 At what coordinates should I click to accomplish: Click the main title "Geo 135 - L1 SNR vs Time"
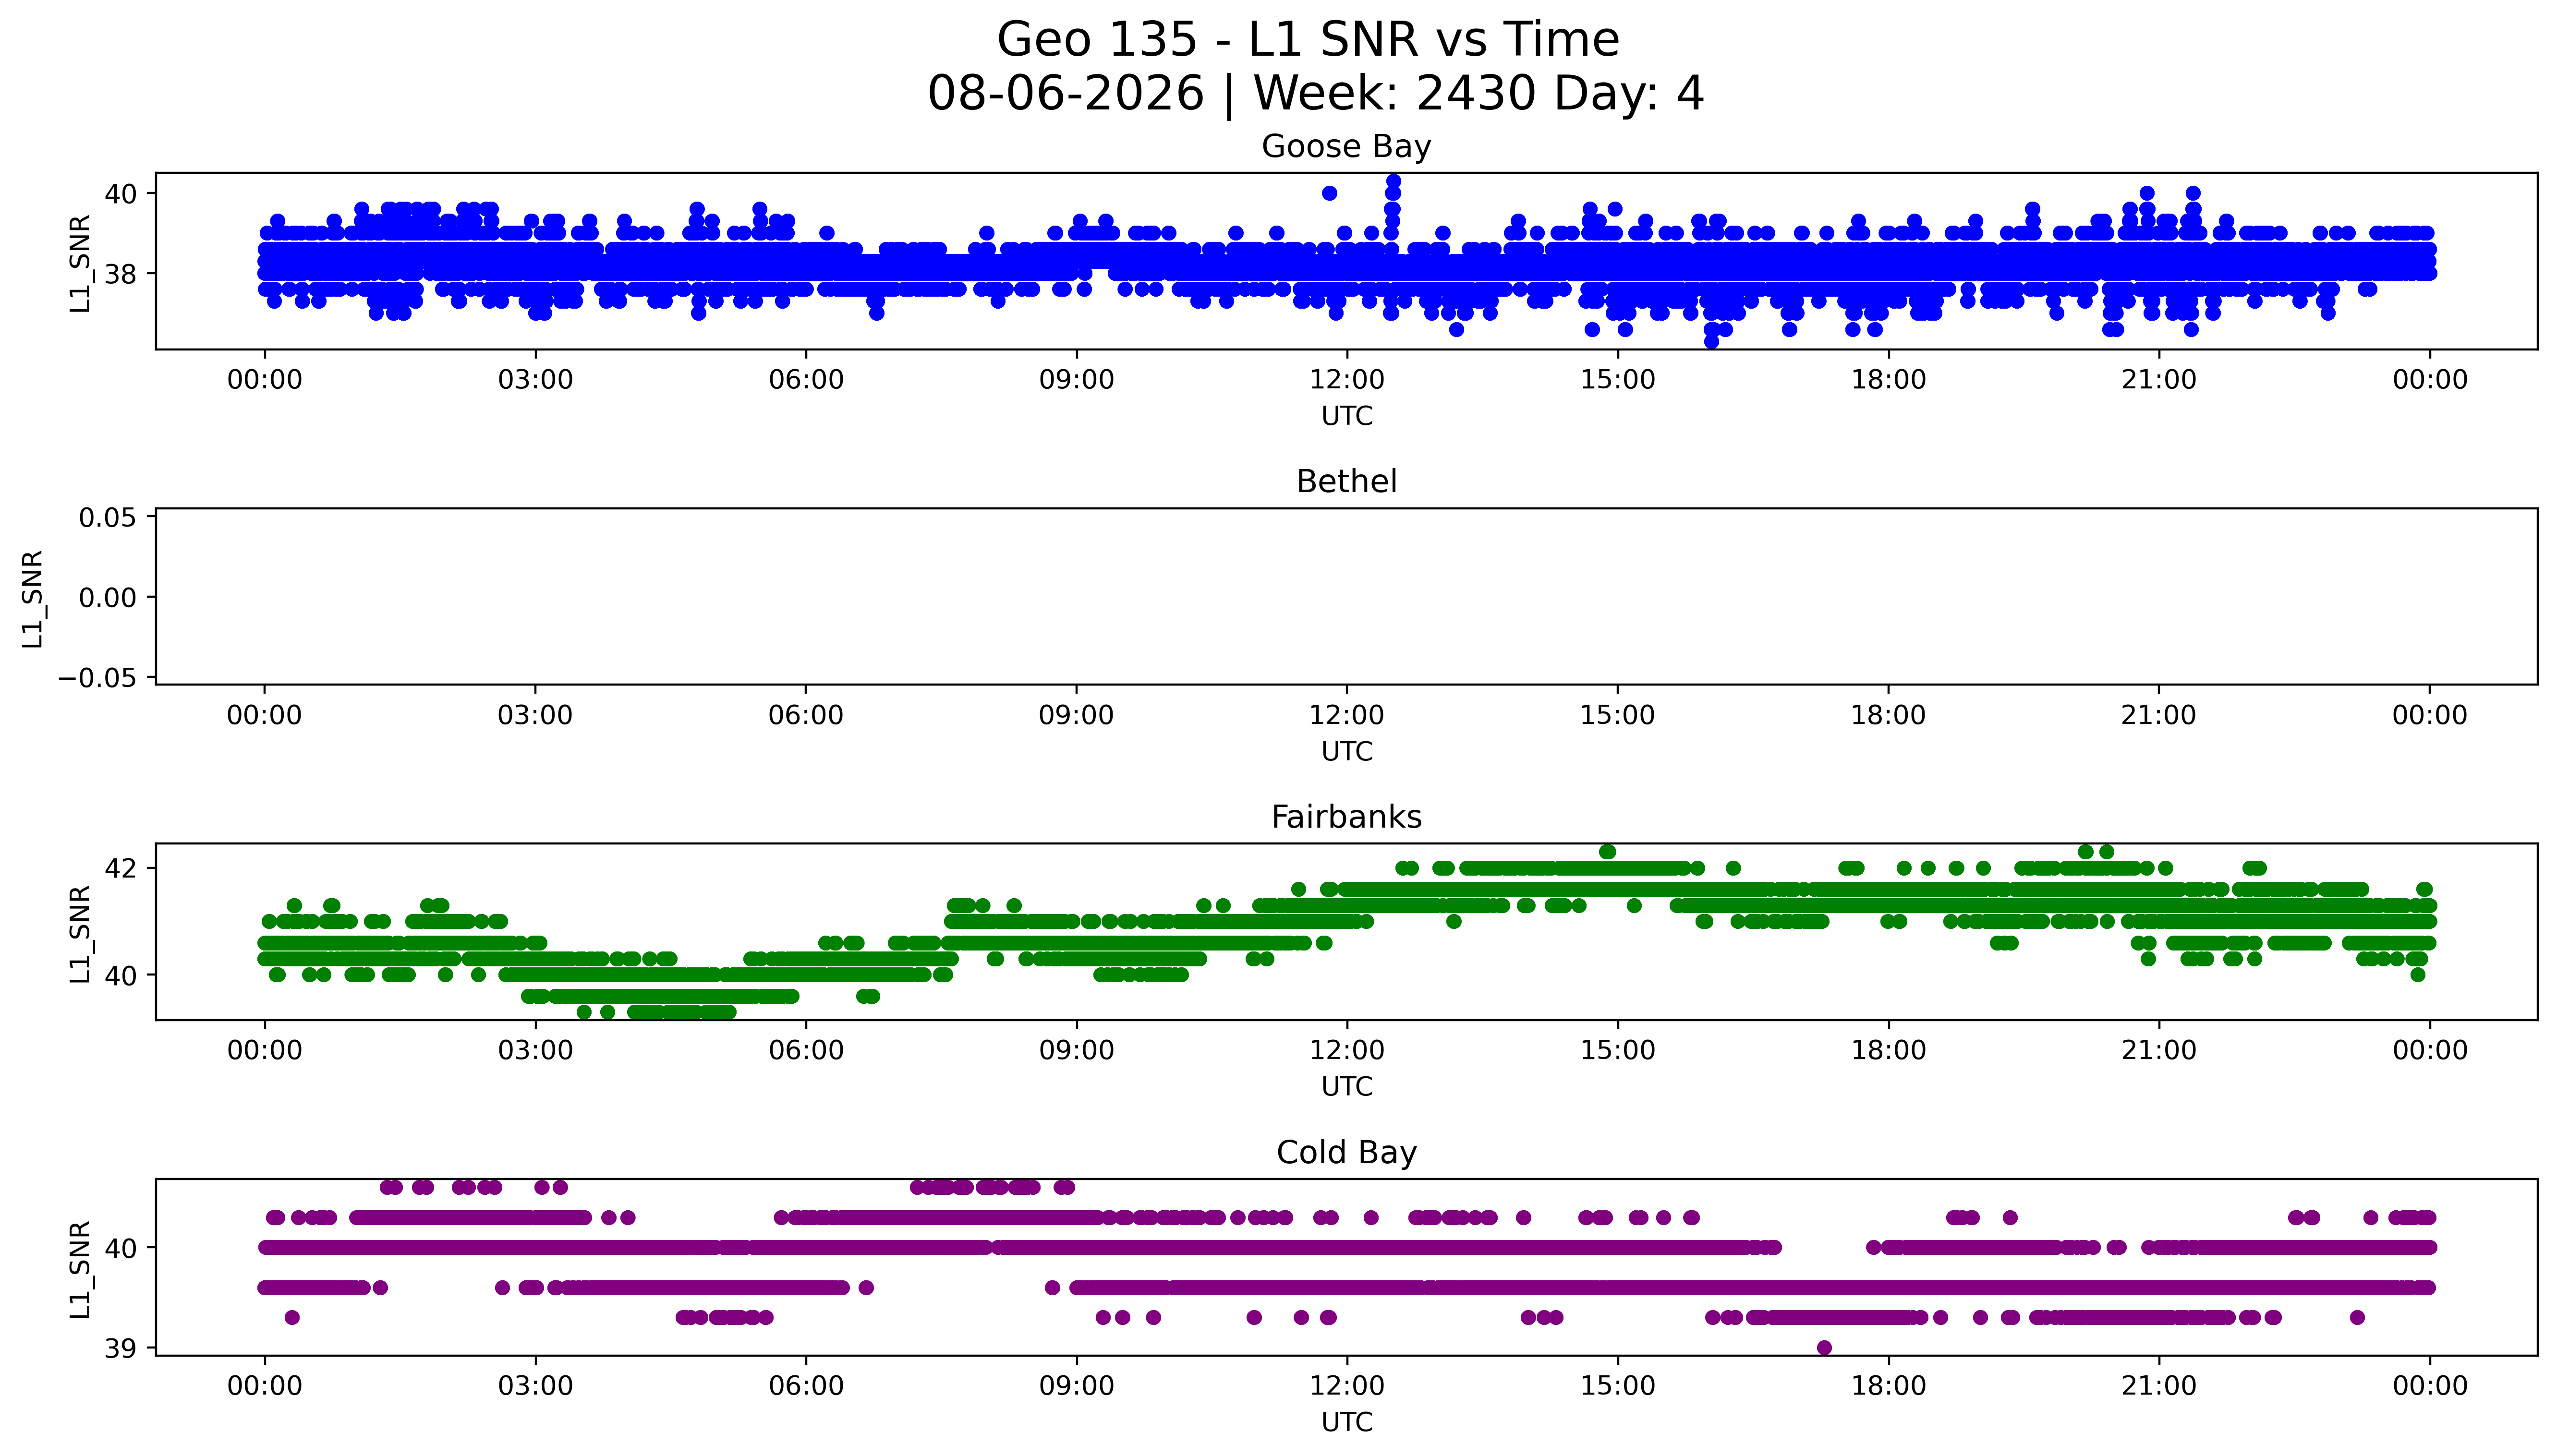point(1308,40)
